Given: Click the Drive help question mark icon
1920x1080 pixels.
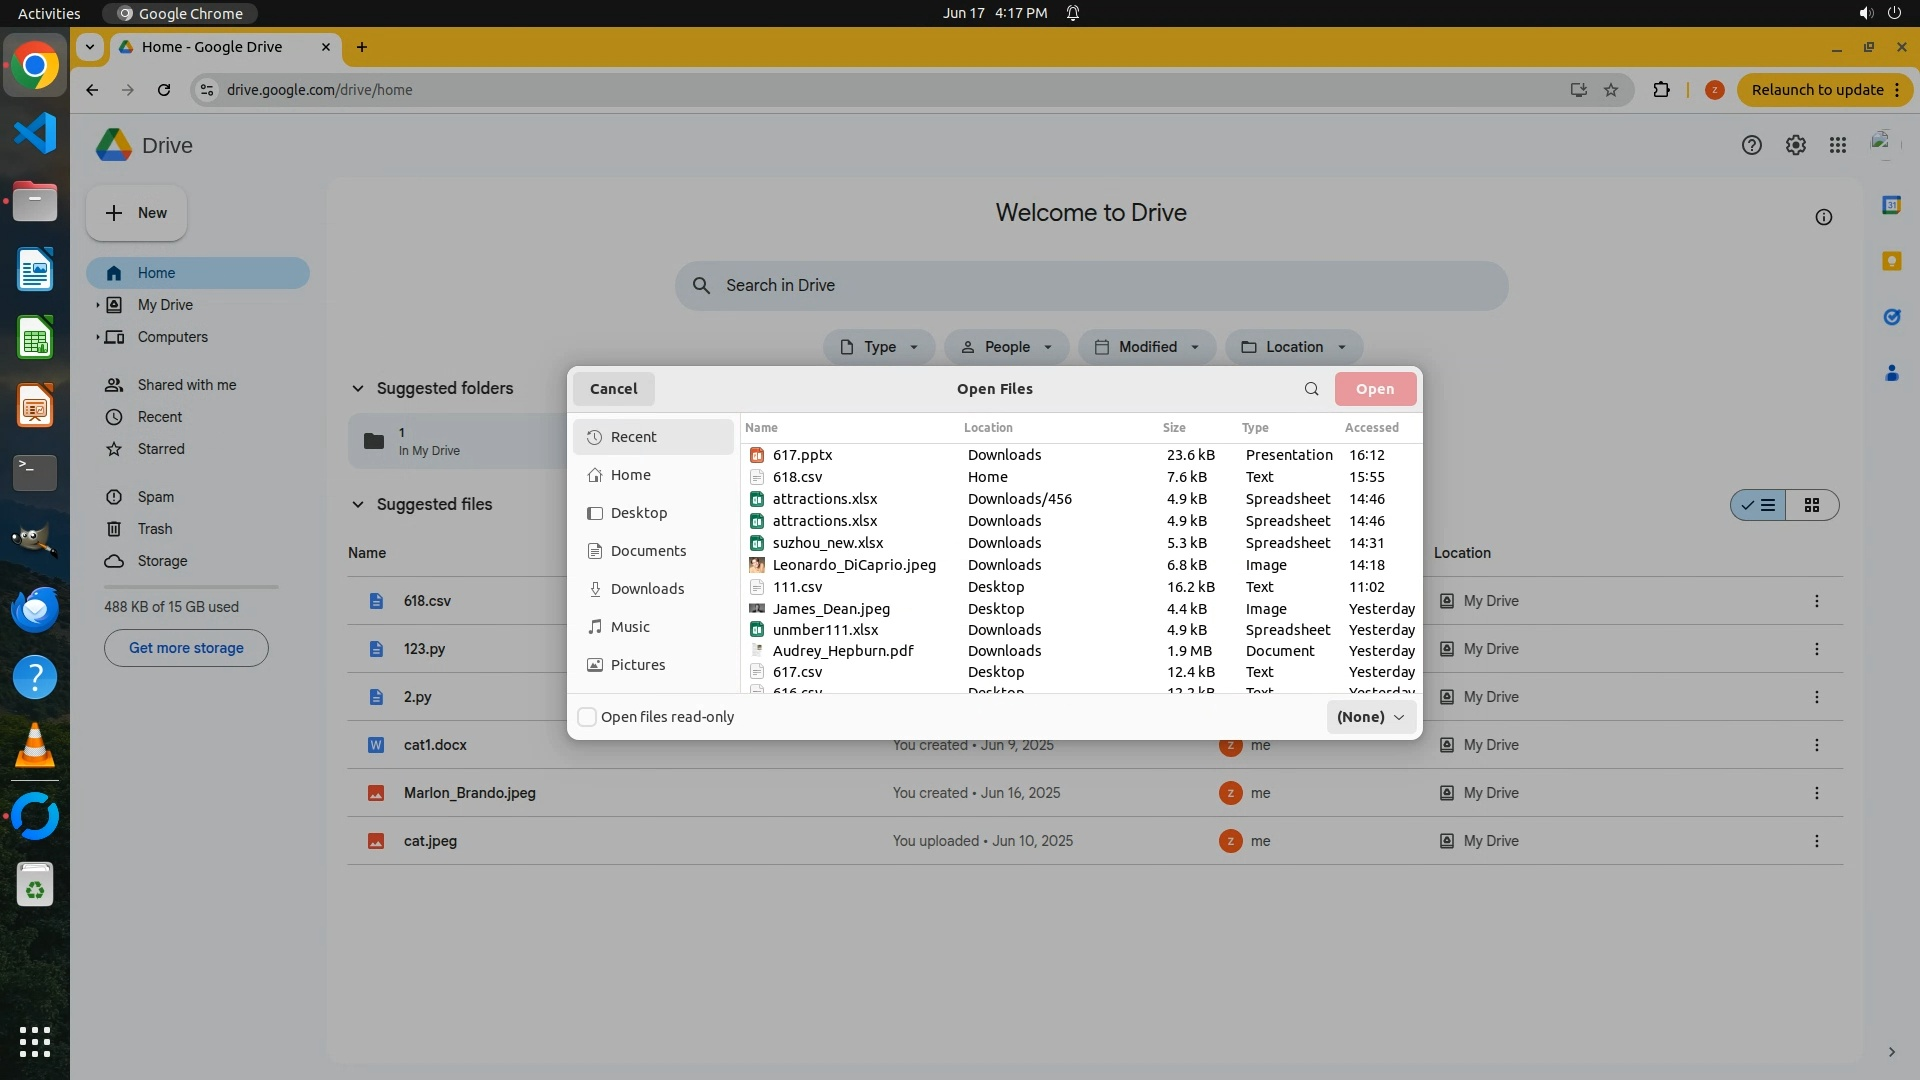Looking at the screenshot, I should pyautogui.click(x=1751, y=146).
